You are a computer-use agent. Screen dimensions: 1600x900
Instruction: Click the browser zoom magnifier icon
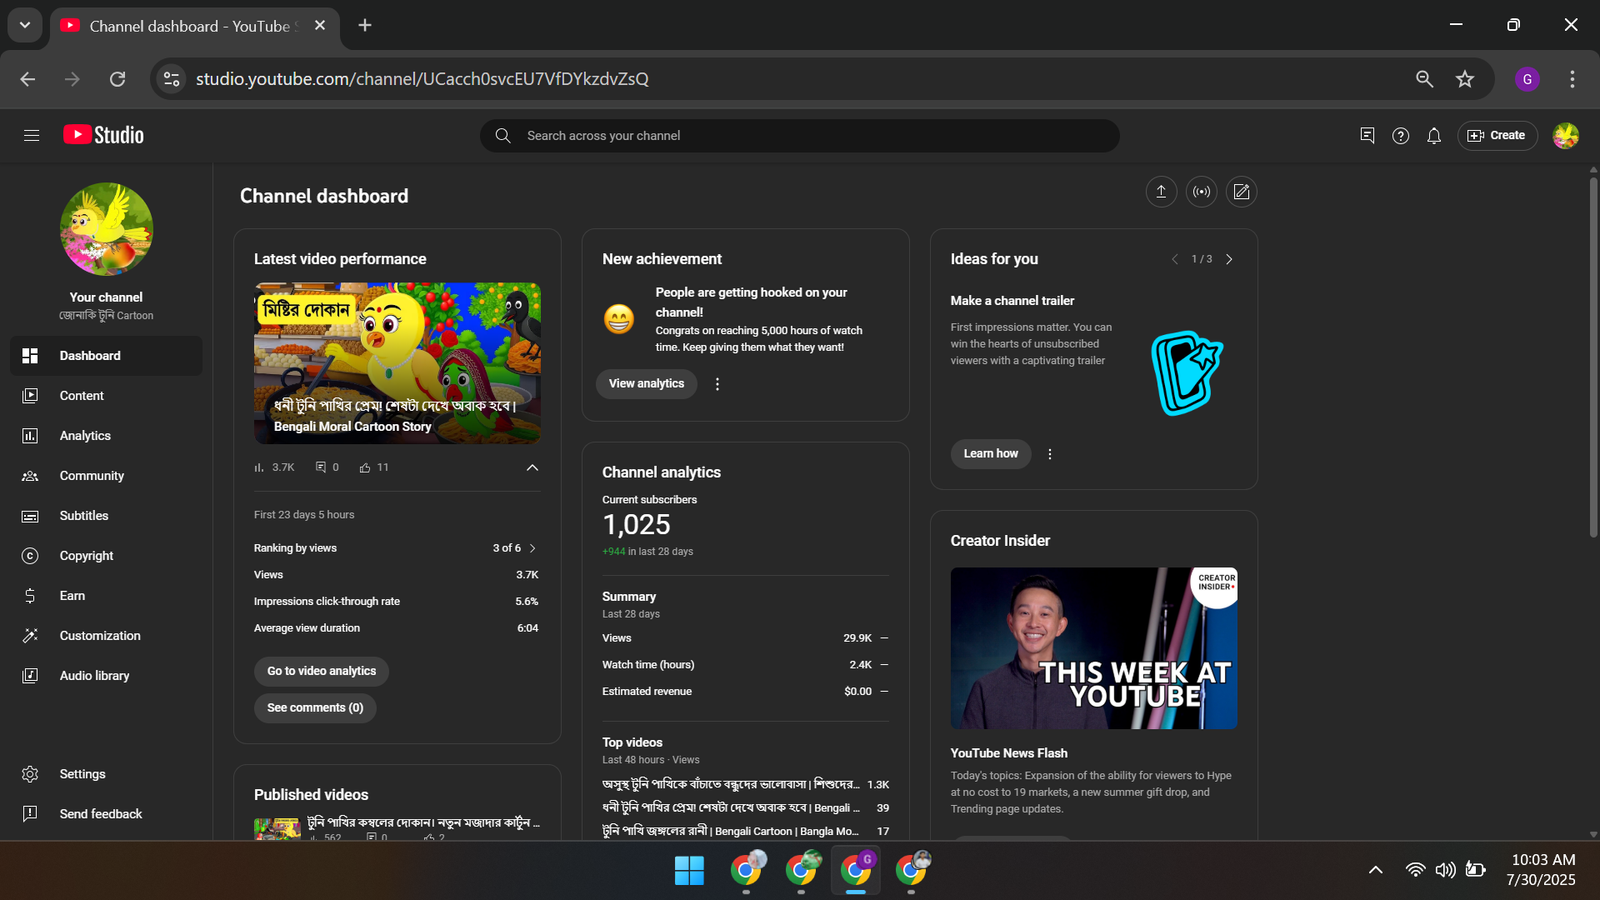point(1425,79)
